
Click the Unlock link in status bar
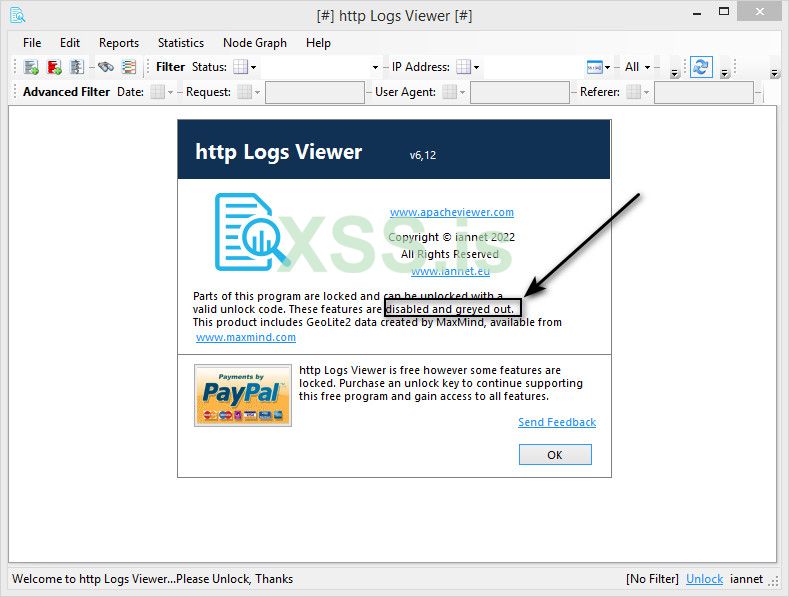(704, 579)
